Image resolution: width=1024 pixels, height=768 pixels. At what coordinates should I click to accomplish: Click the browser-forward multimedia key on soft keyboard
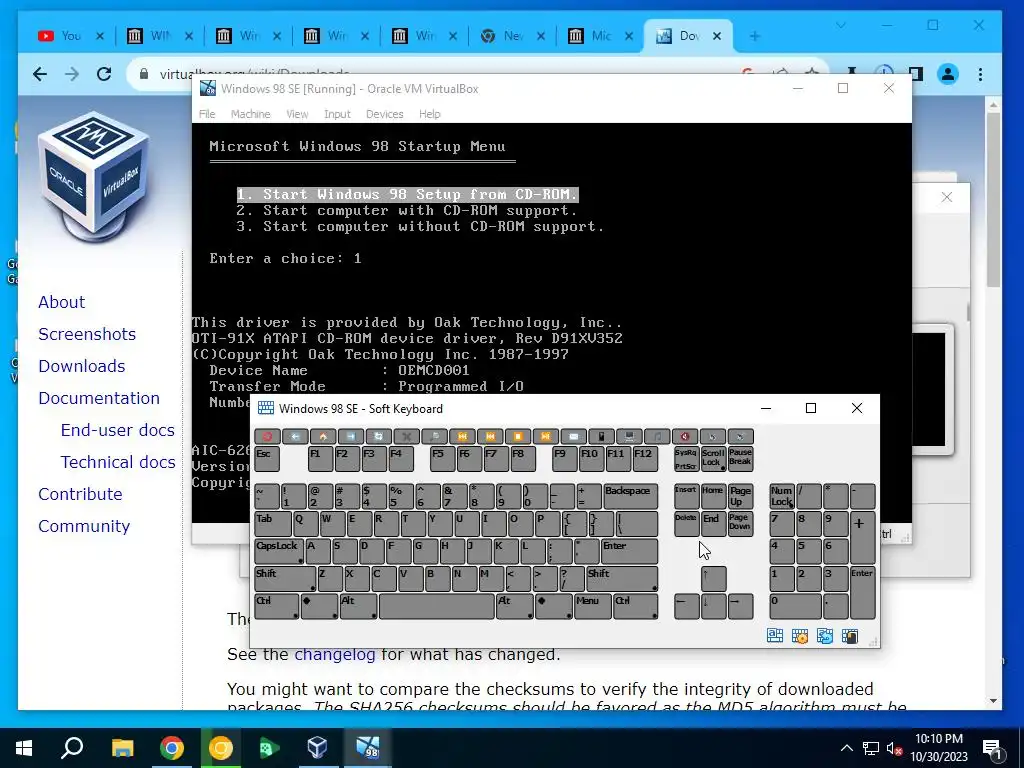coord(351,436)
